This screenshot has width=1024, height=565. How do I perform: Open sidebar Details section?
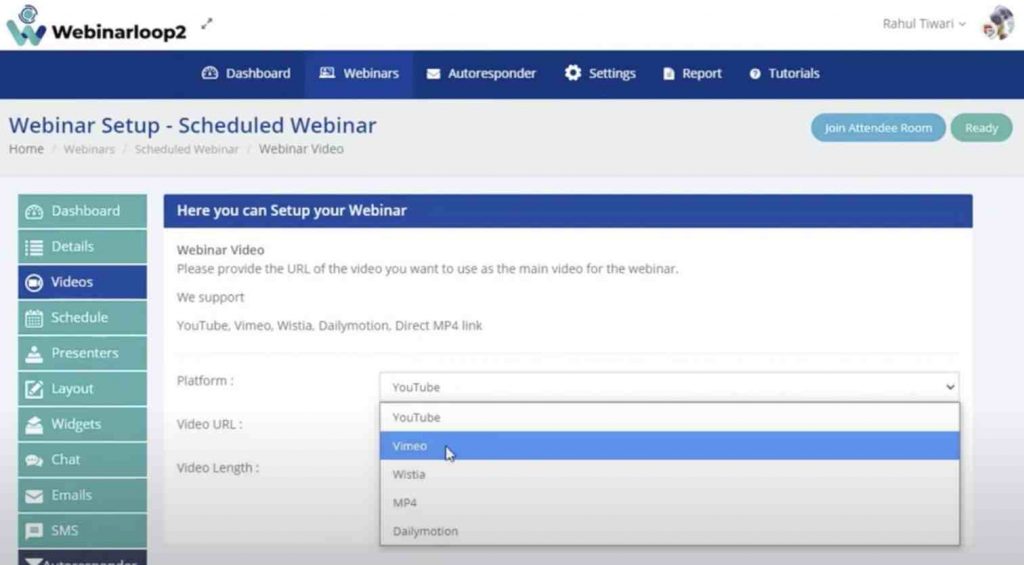pos(82,246)
